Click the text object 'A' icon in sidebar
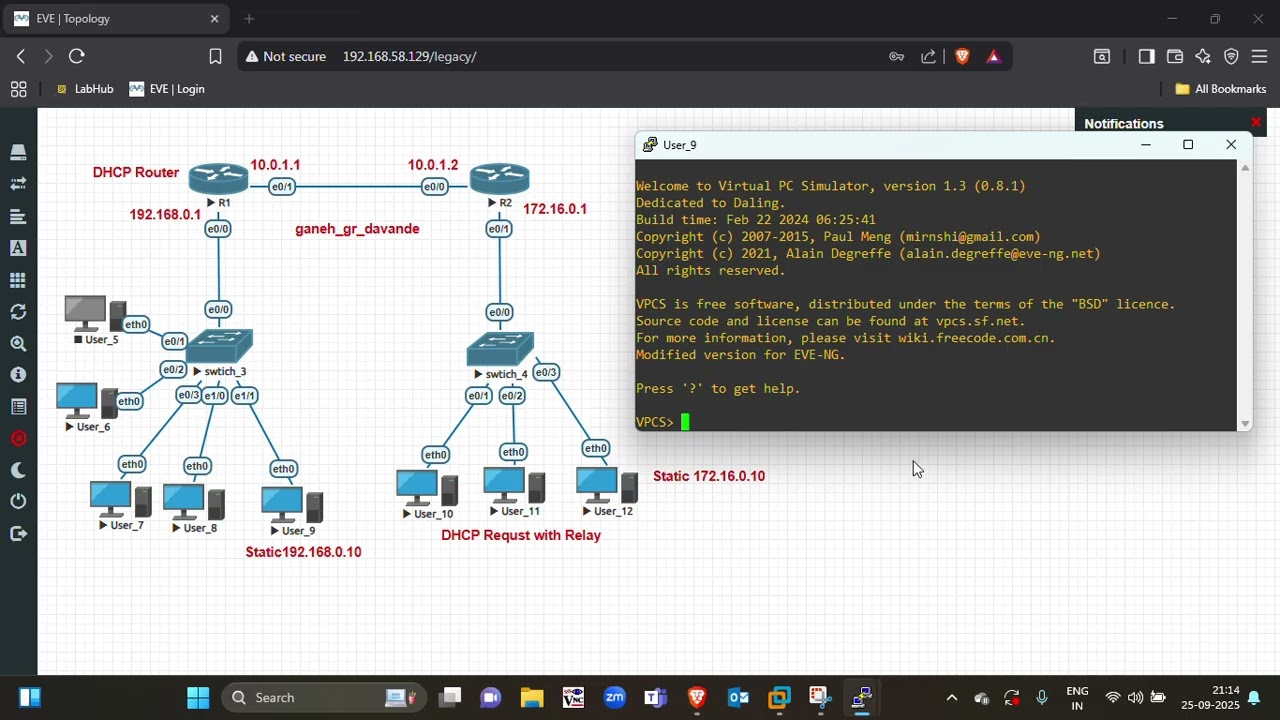 point(18,248)
